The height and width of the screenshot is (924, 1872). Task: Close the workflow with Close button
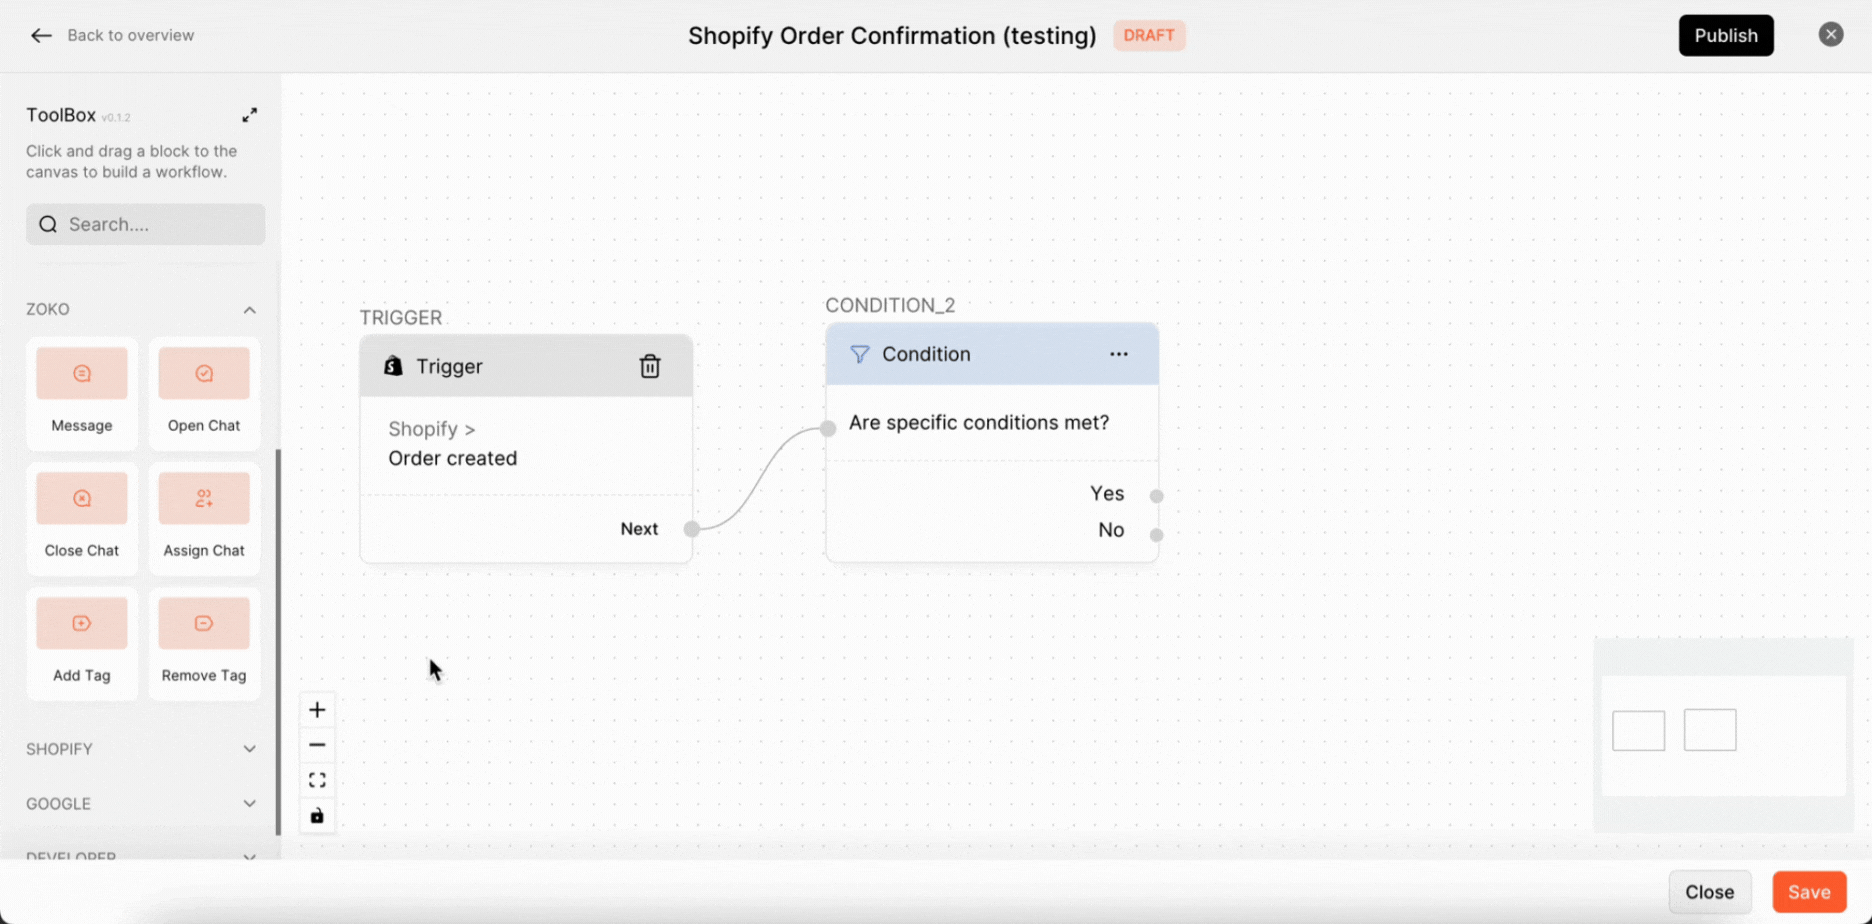1709,892
